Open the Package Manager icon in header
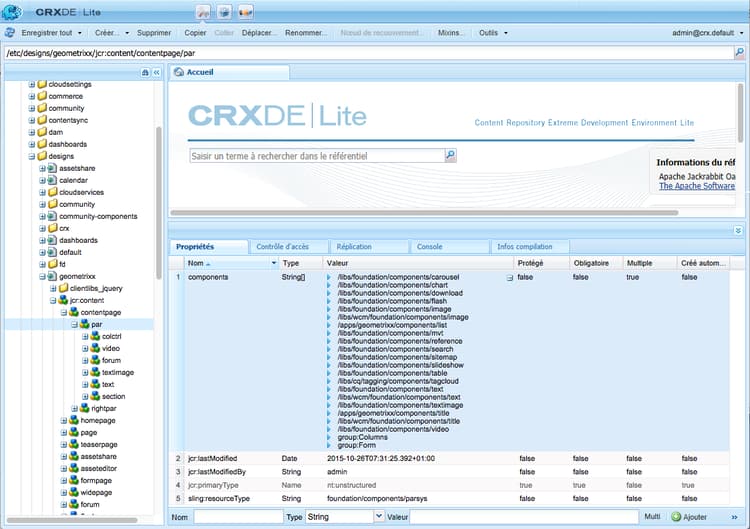Screen dimensions: 750x529 [224, 12]
